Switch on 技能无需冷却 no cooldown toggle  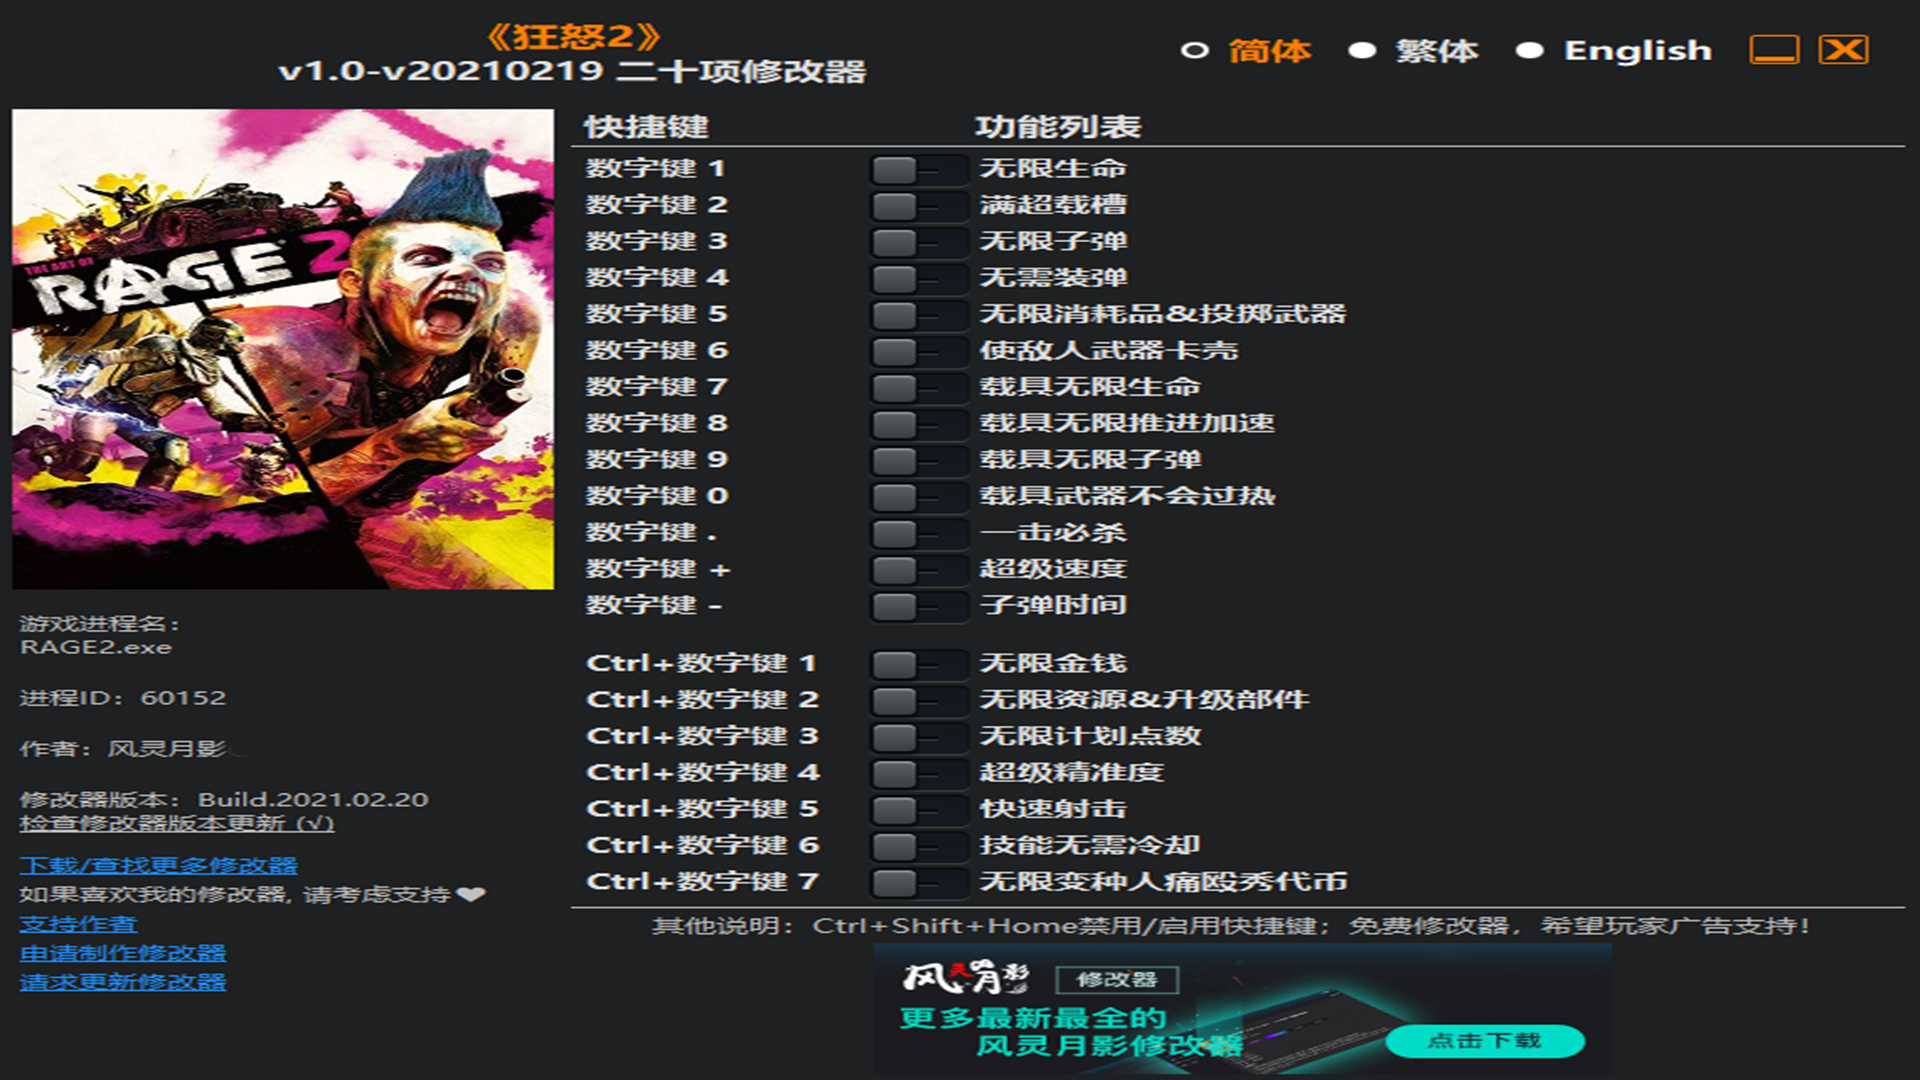917,847
